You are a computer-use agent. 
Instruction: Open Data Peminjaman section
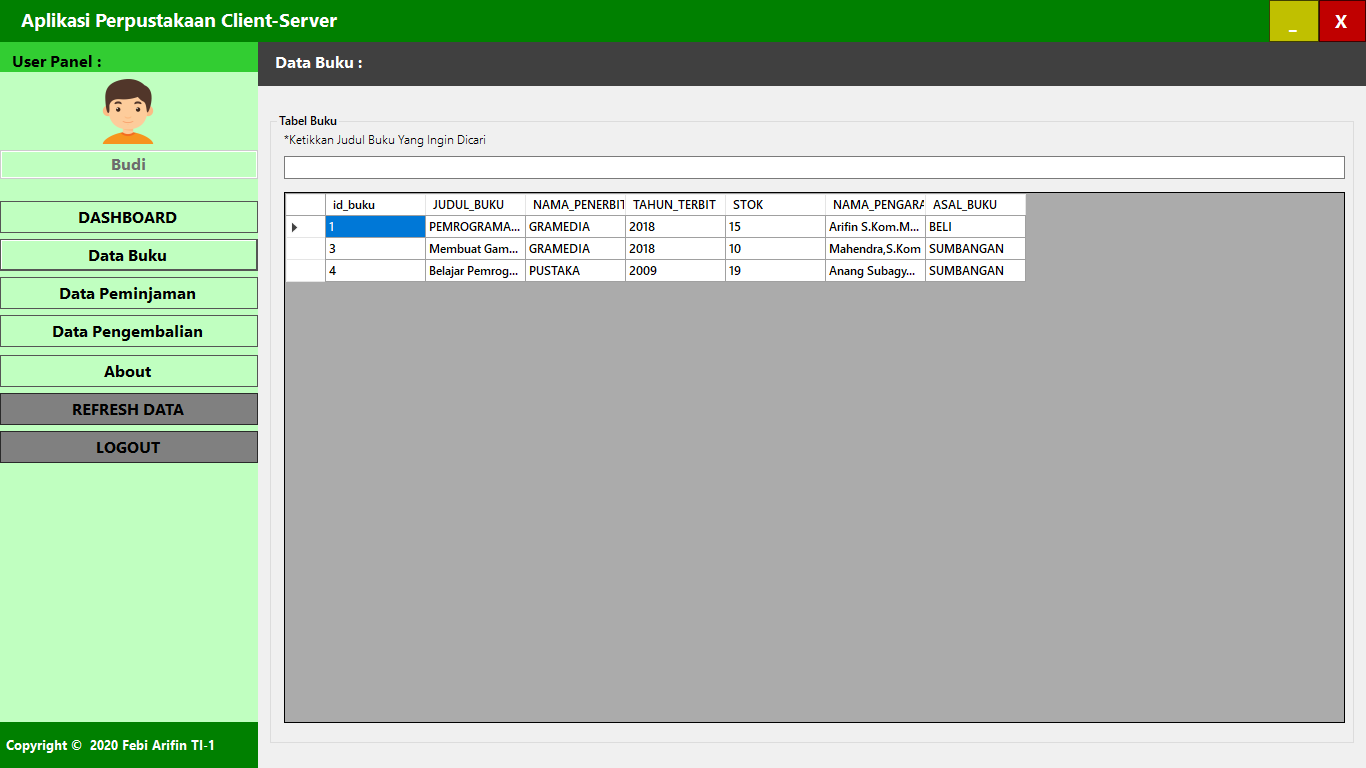tap(128, 293)
